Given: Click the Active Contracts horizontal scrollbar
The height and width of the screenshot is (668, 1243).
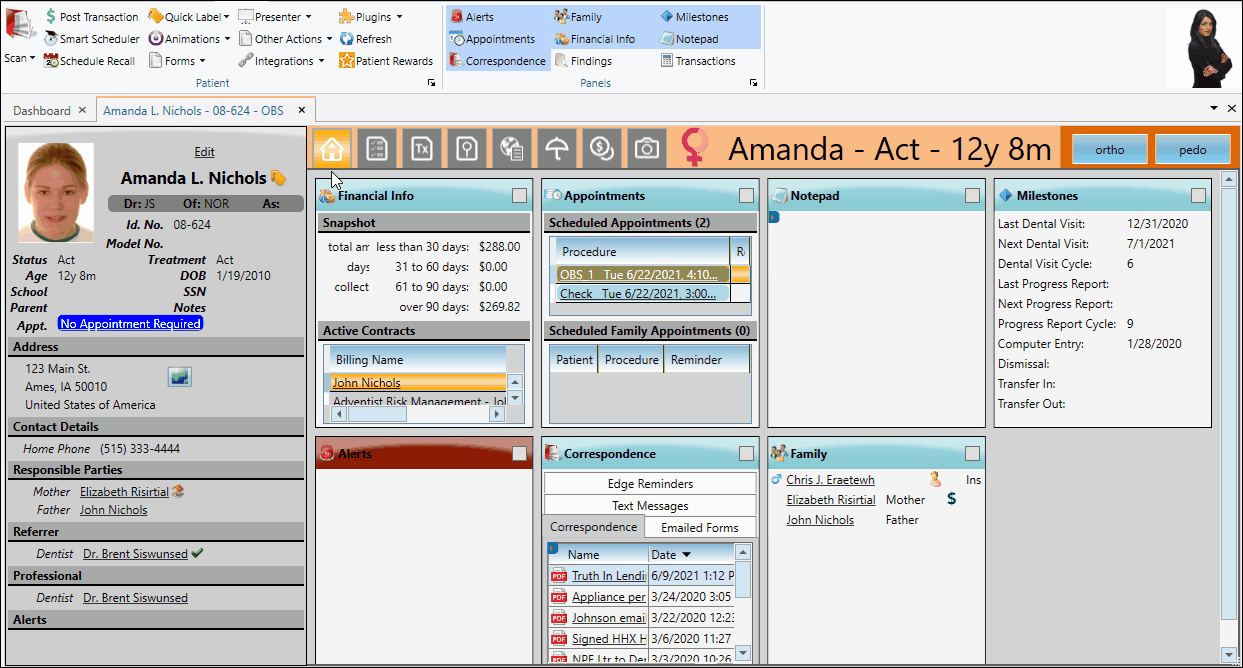Looking at the screenshot, I should click(419, 413).
